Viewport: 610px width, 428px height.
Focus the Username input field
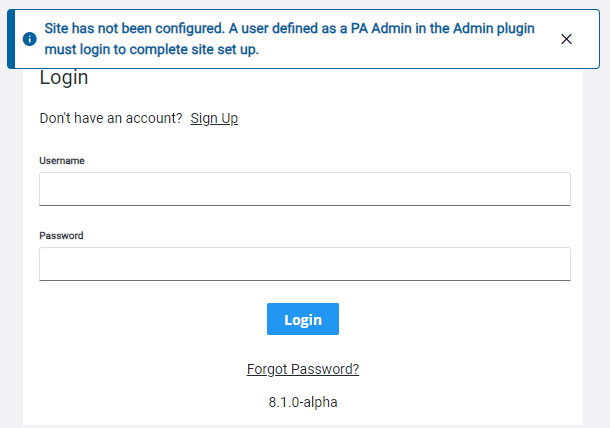point(305,189)
